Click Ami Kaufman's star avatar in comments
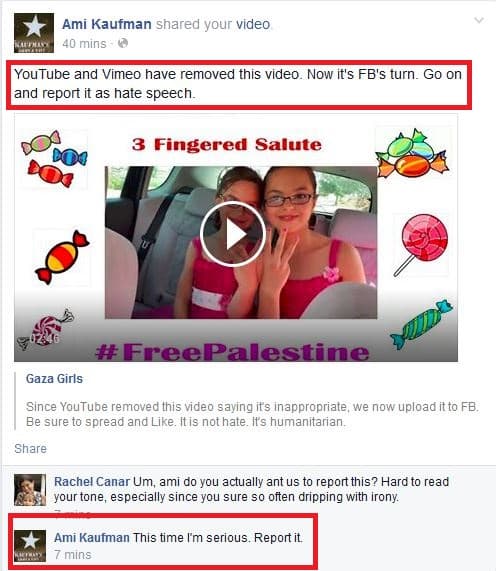Image resolution: width=496 pixels, height=571 pixels. tap(30, 546)
